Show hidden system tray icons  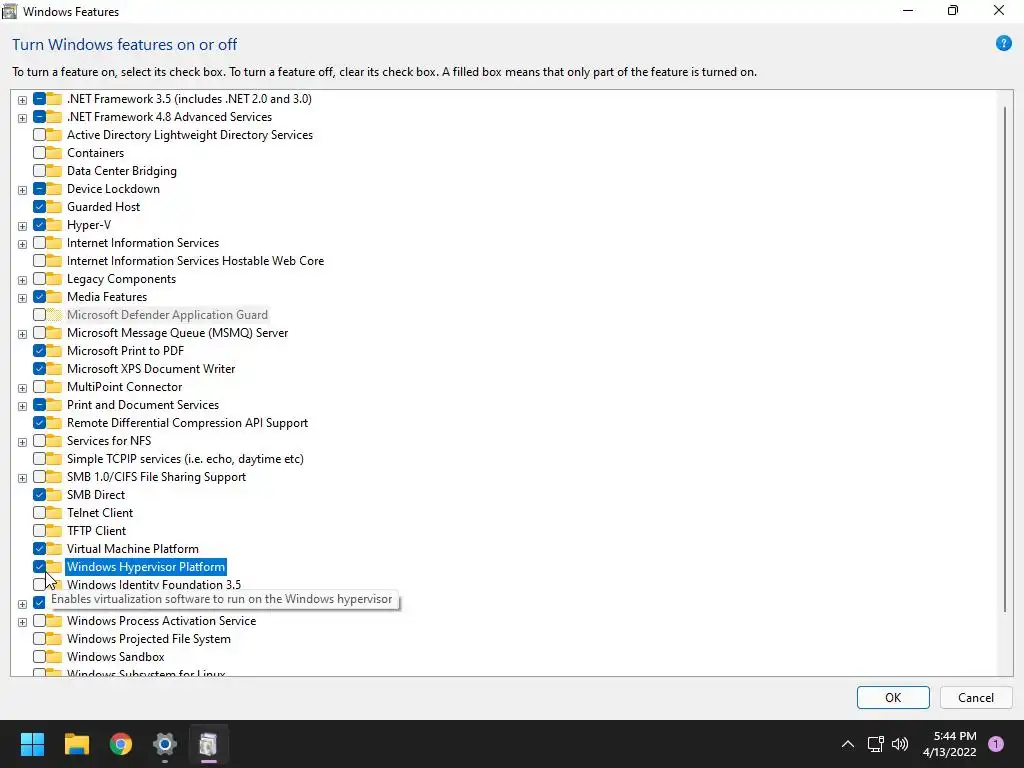847,744
